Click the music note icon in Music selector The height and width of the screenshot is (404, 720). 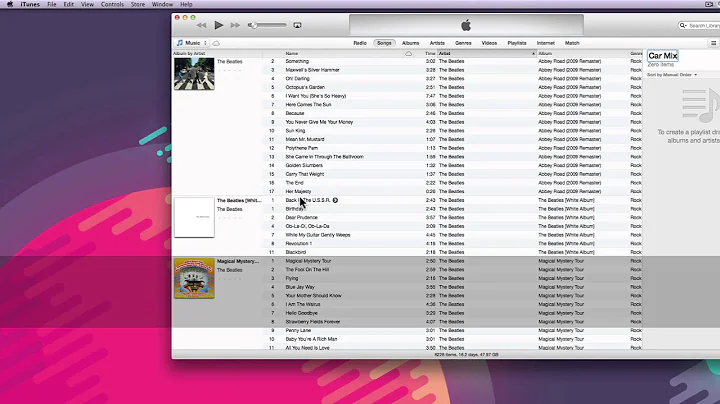click(x=180, y=43)
